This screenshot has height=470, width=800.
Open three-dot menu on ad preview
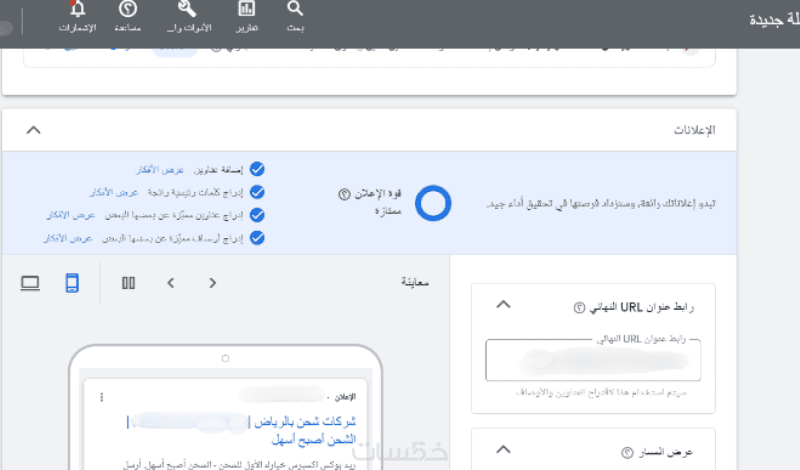102,397
